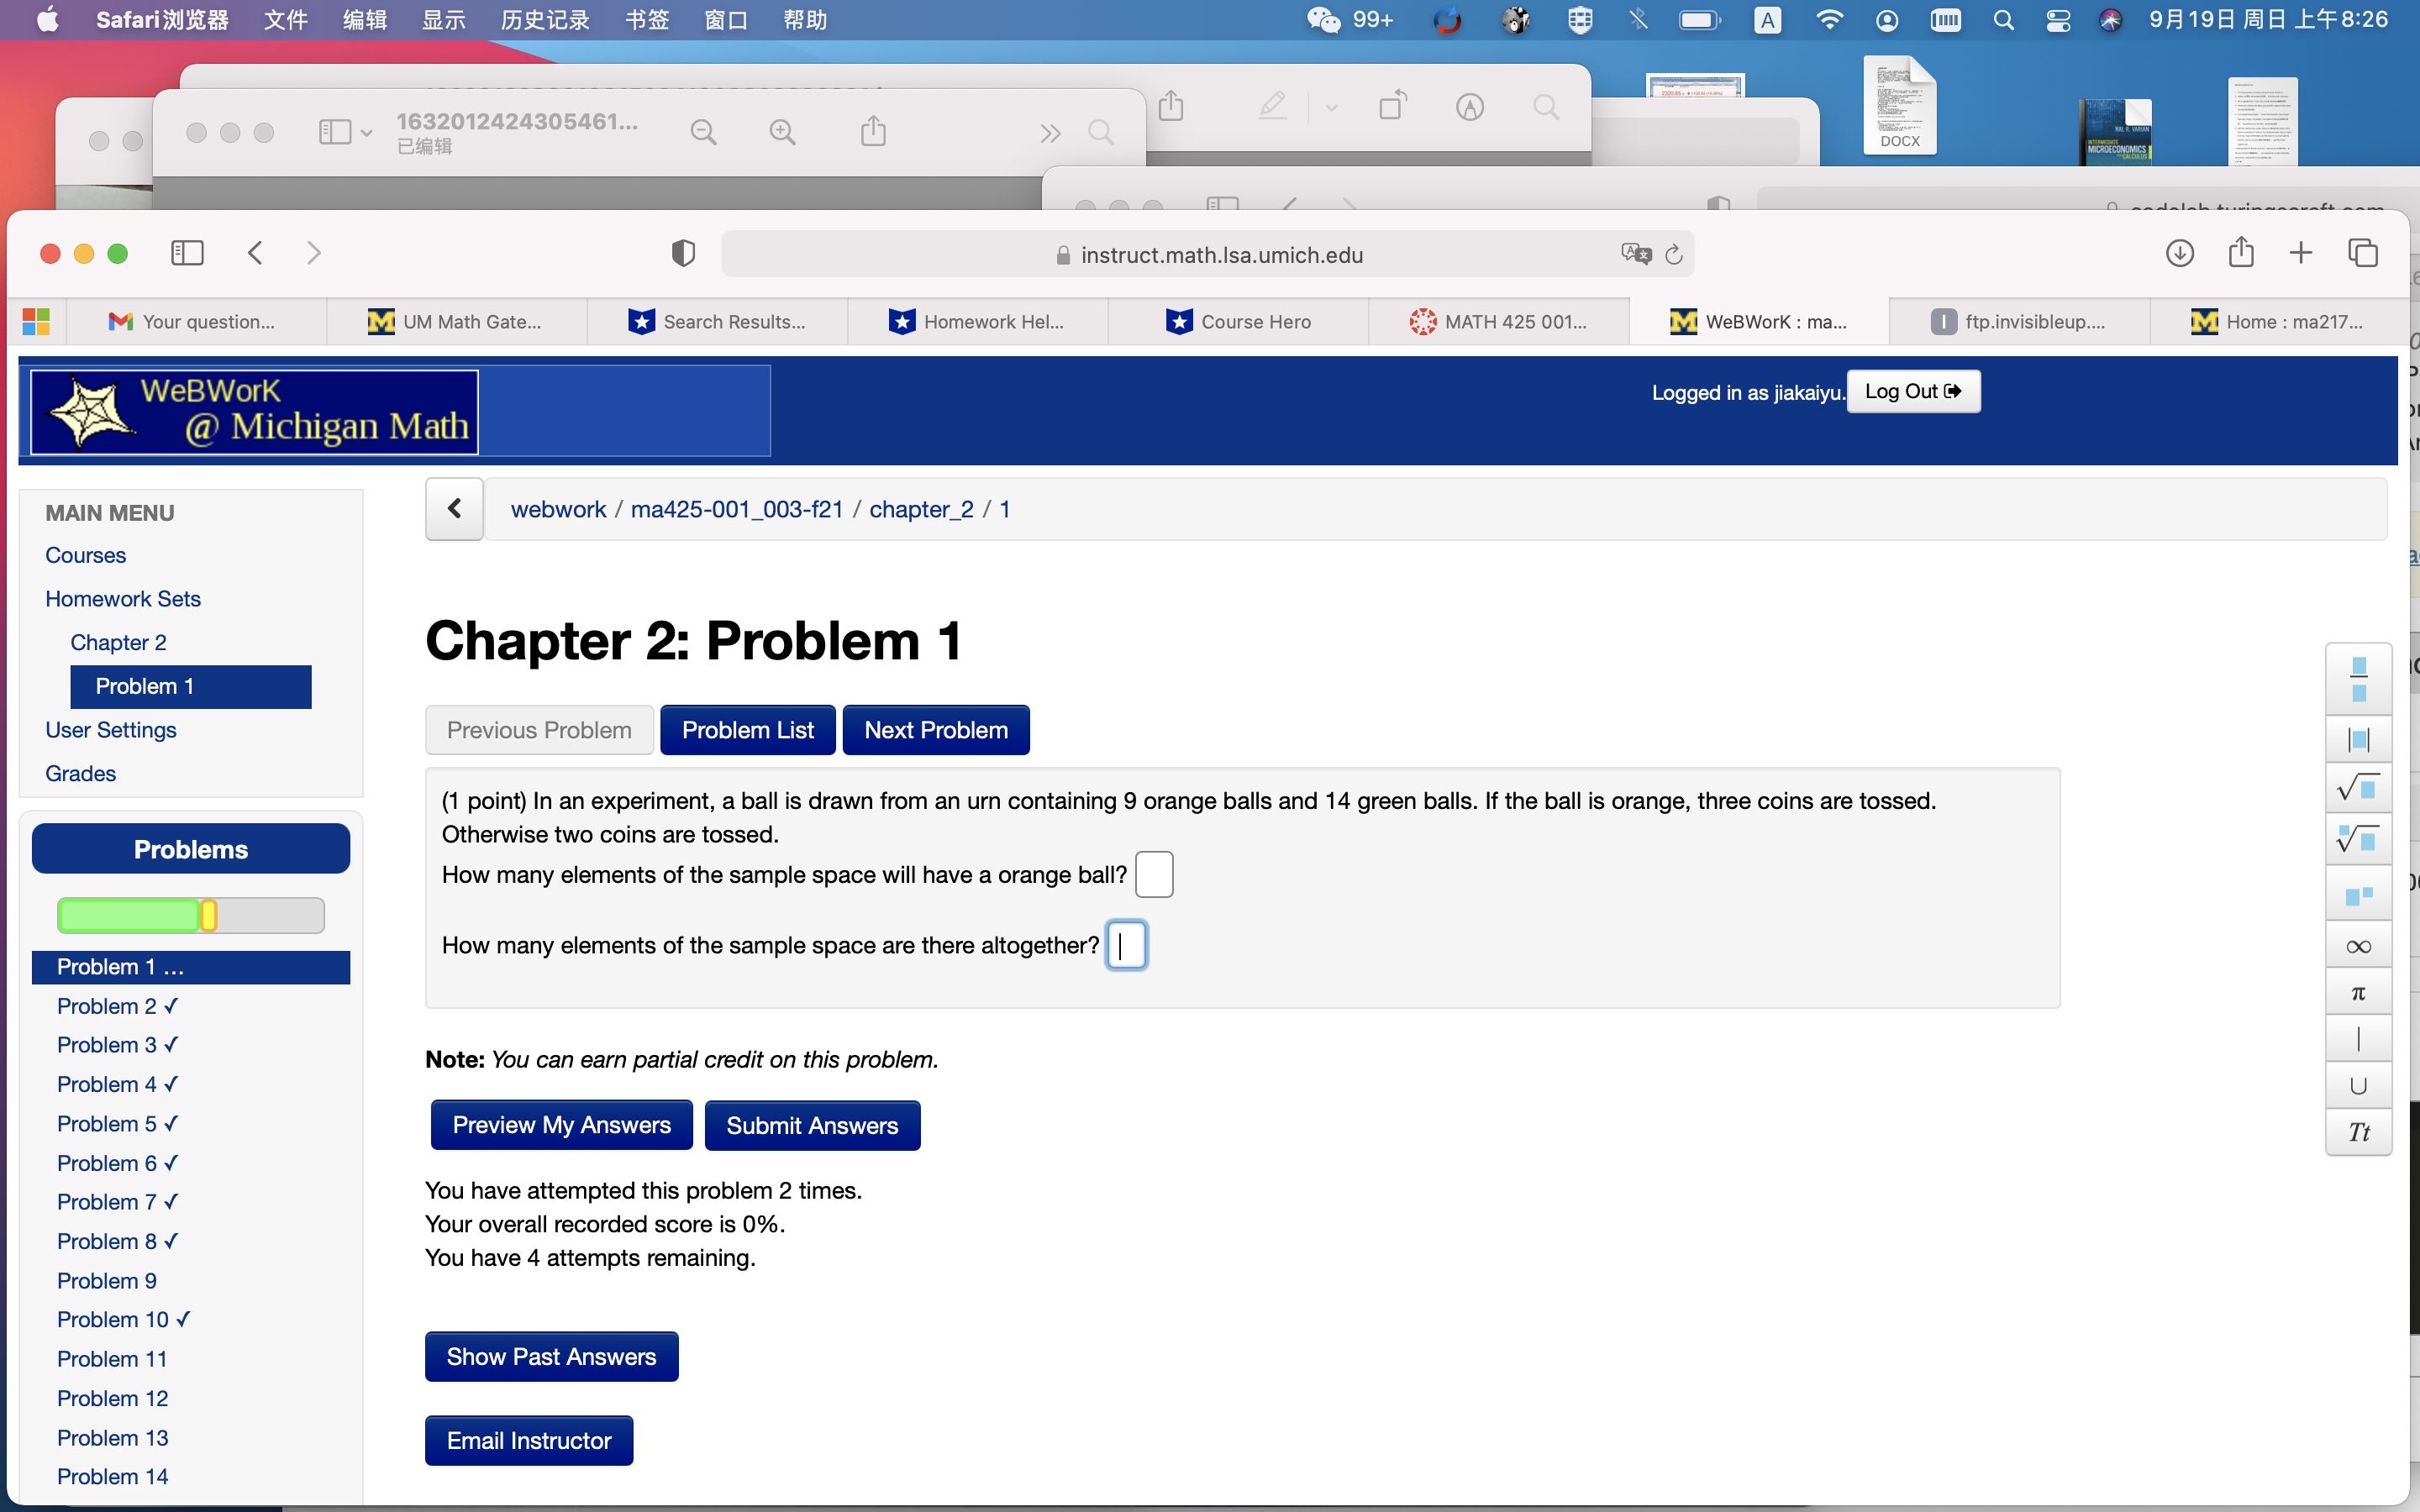Insert a fraction from the math palette
2420x1512 pixels.
[x=2359, y=678]
